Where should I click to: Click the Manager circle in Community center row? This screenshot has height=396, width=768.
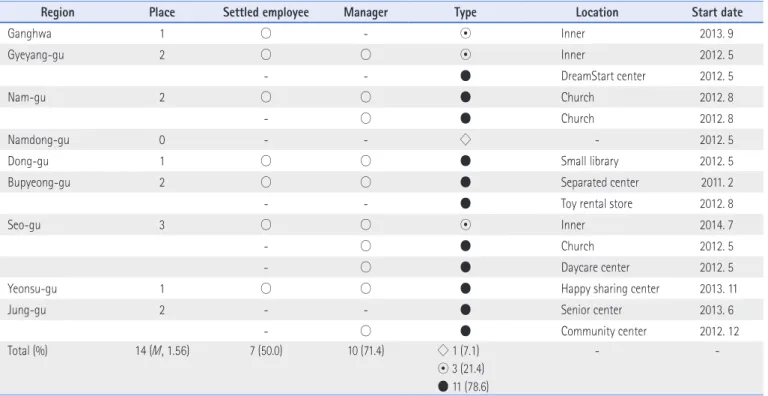point(365,331)
